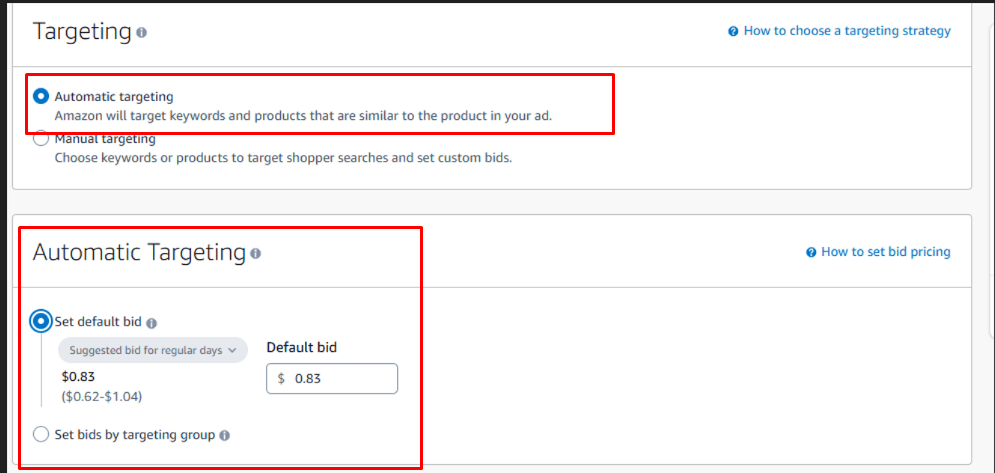Enable Set bids by targeting group option
The image size is (995, 473).
[41, 434]
